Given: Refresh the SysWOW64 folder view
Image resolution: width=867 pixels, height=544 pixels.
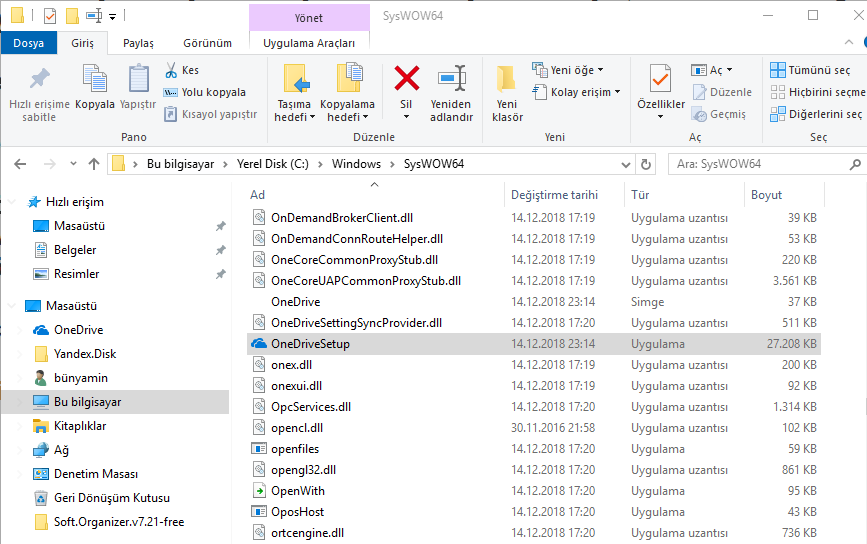Looking at the screenshot, I should pyautogui.click(x=645, y=164).
